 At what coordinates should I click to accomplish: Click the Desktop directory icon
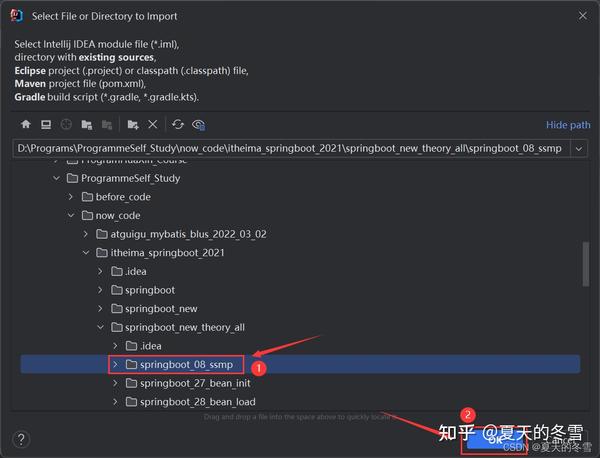coord(46,124)
